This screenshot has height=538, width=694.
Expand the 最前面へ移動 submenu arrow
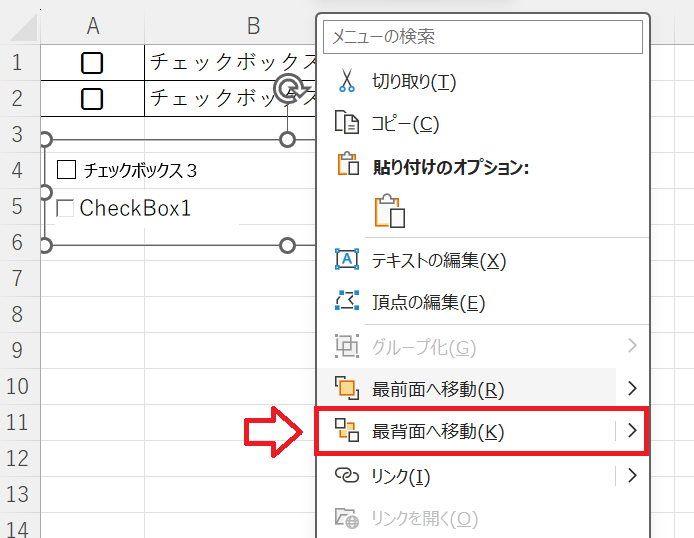pyautogui.click(x=631, y=388)
